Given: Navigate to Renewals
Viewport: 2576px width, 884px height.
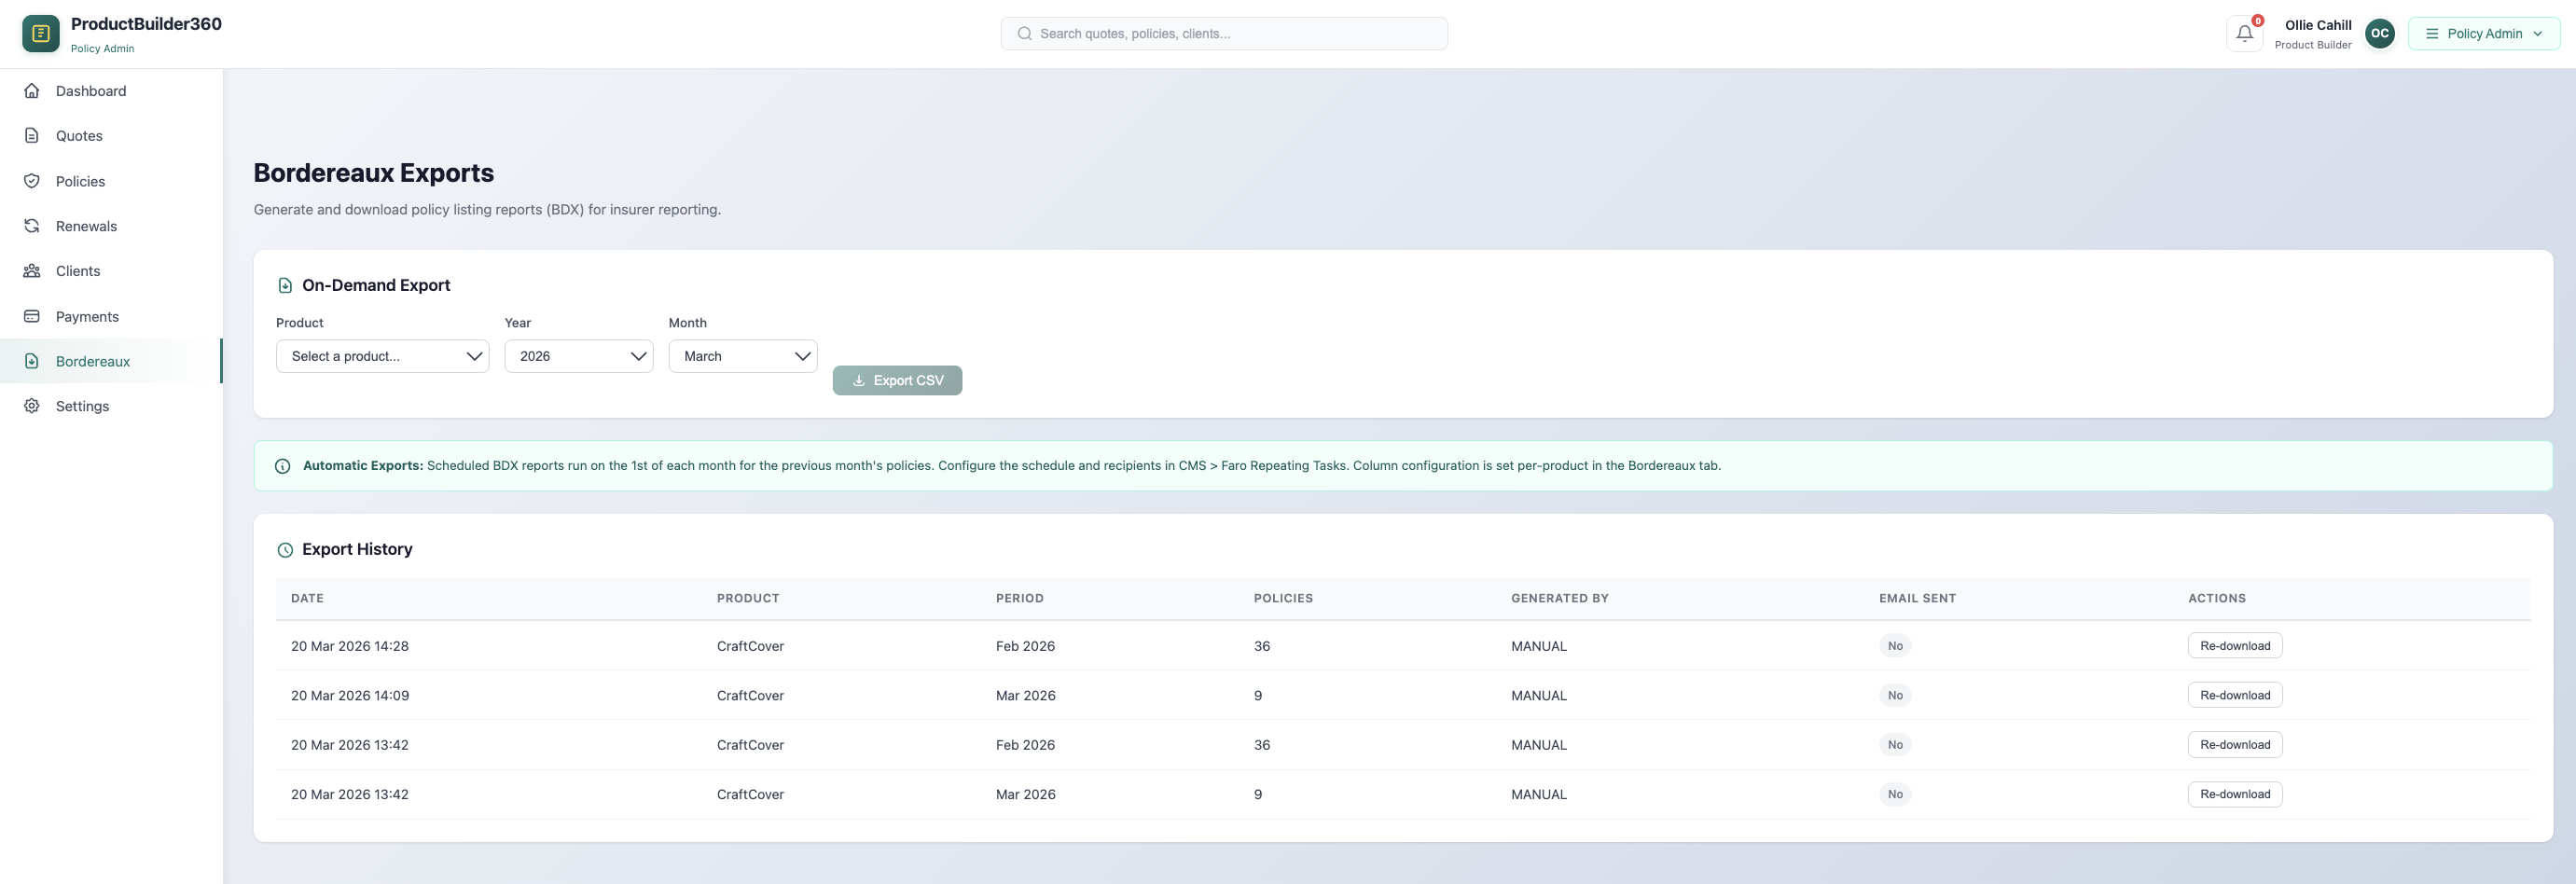Looking at the screenshot, I should [111, 226].
